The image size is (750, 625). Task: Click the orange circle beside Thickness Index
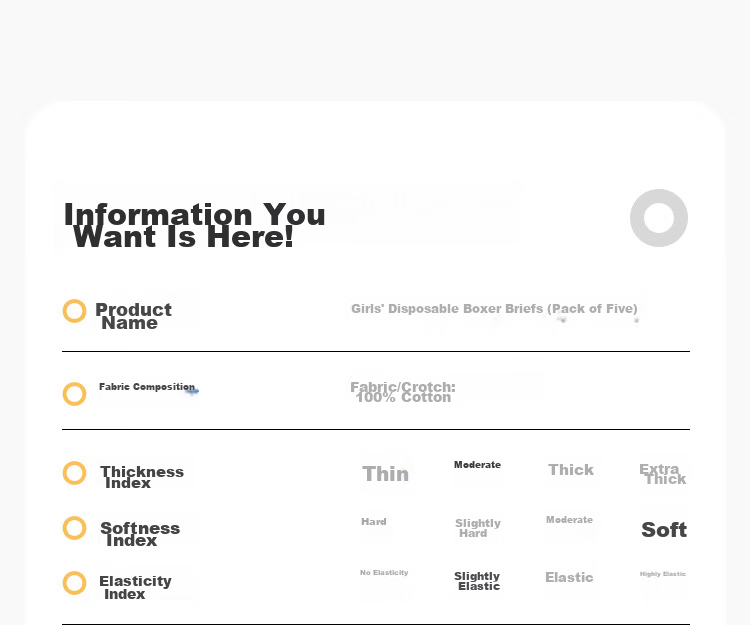pos(75,473)
